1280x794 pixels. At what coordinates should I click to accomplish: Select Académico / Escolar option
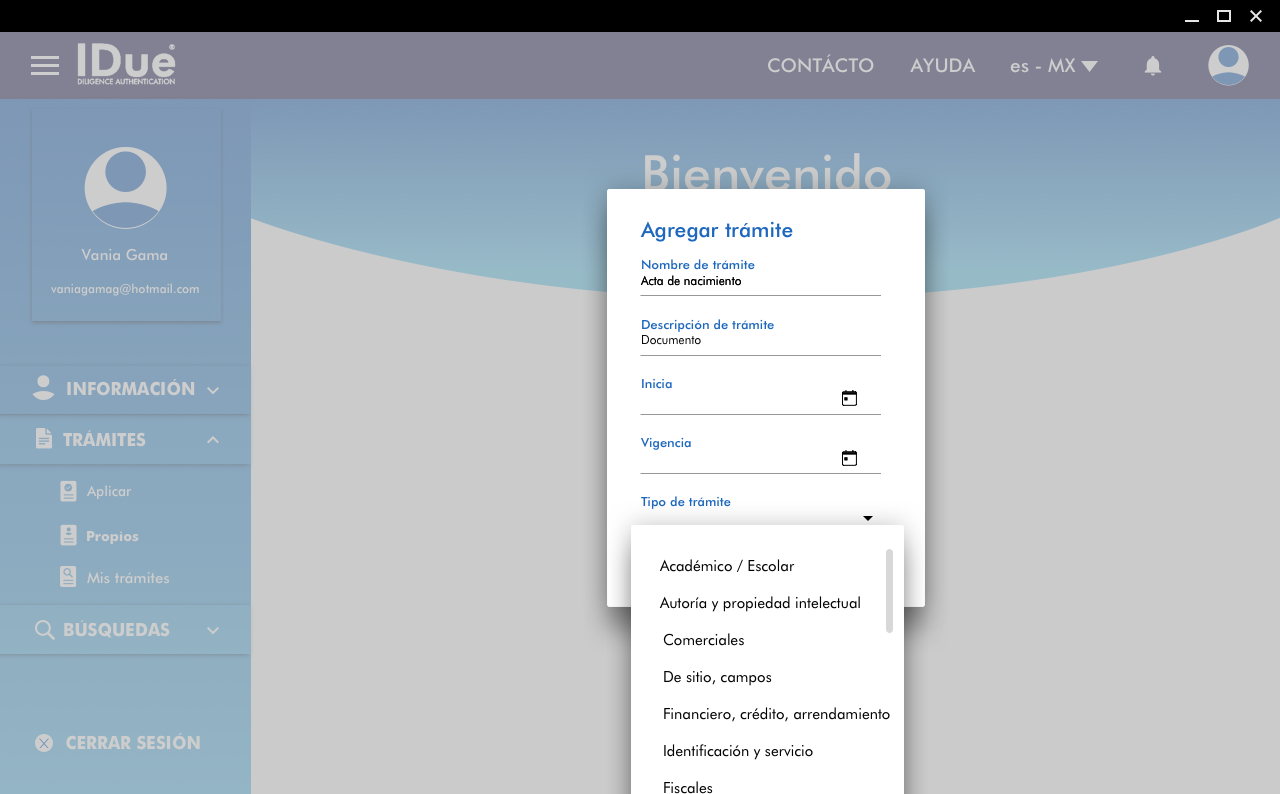pyautogui.click(x=727, y=566)
